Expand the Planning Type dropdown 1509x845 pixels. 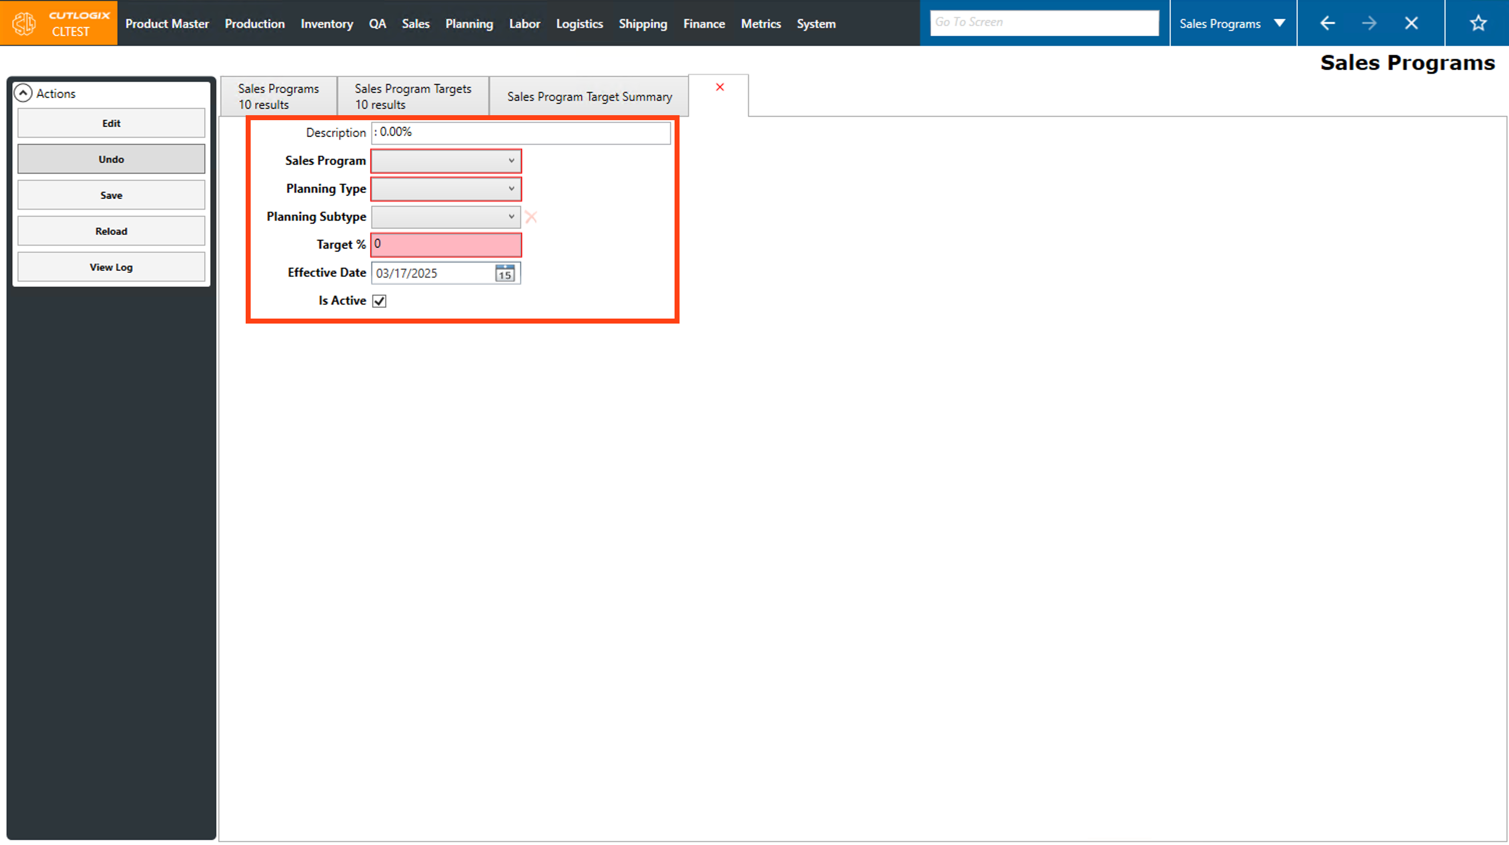coord(446,189)
